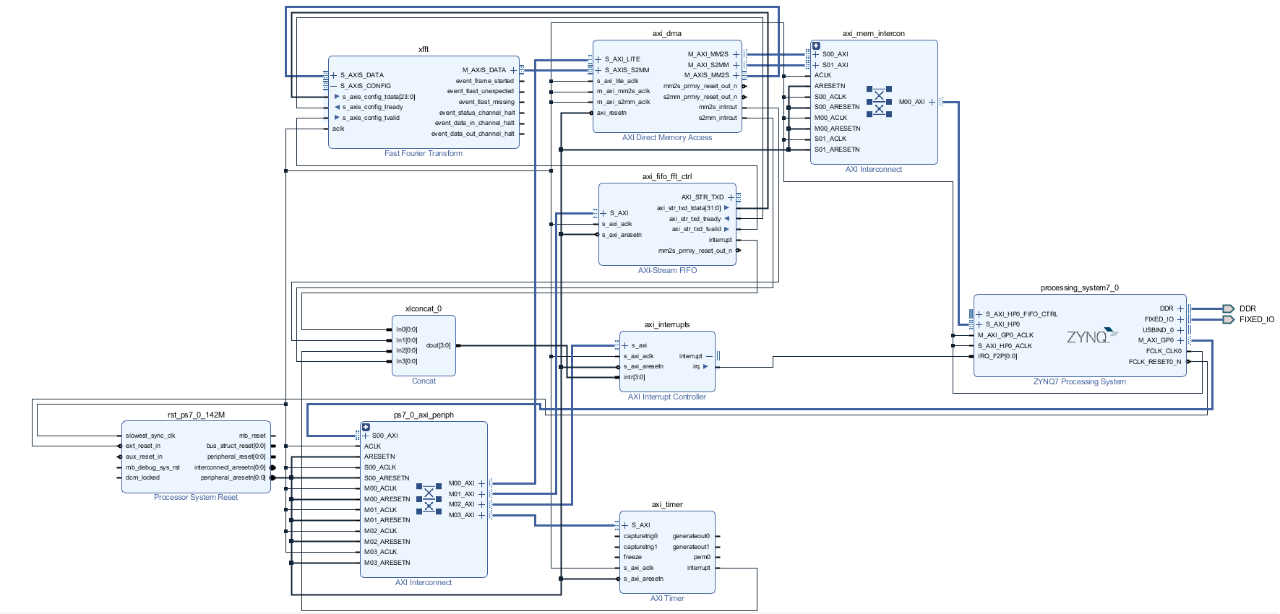Expand M_AXI_S2MM interface on axi_dma
The width and height of the screenshot is (1280, 614).
click(x=736, y=65)
